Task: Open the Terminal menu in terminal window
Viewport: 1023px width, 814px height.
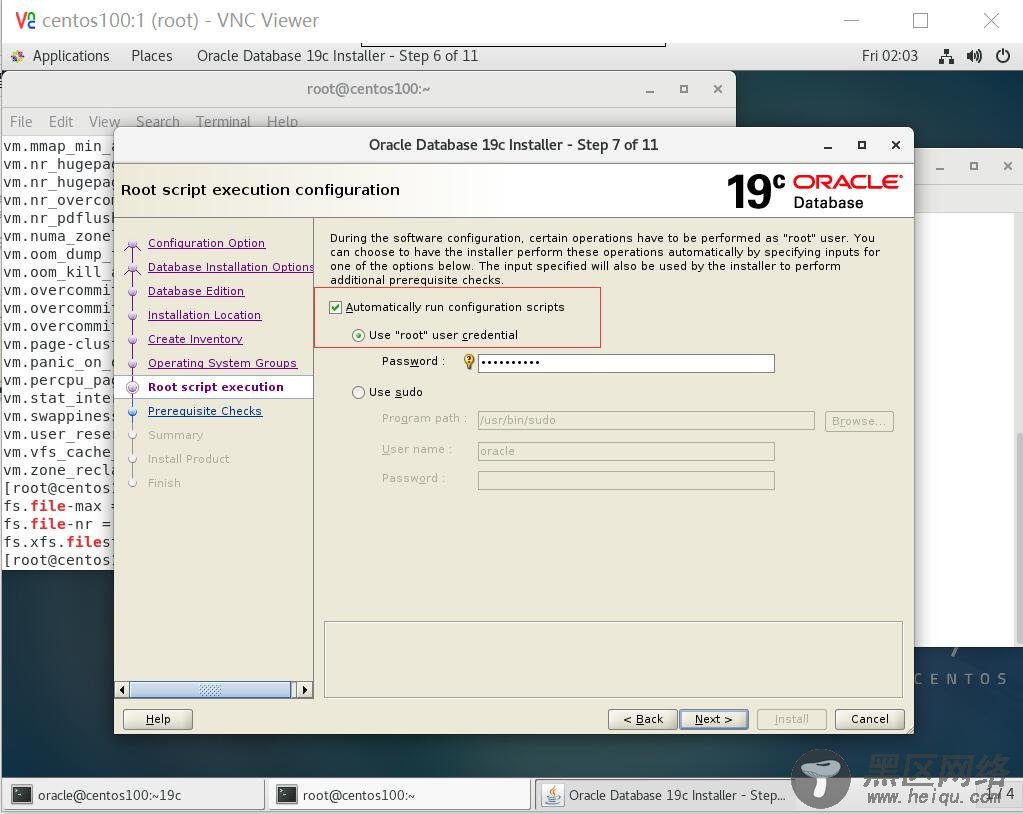Action: pos(223,122)
